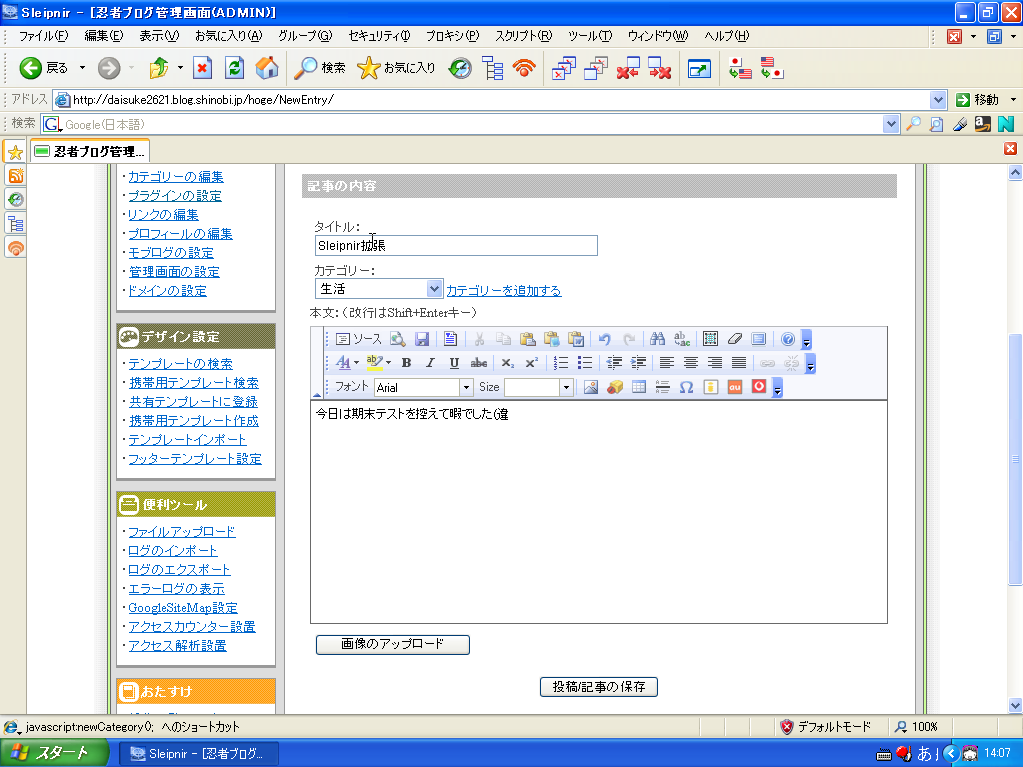The image size is (1023, 767).
Task: Expand the address bar dropdown
Action: coord(938,100)
